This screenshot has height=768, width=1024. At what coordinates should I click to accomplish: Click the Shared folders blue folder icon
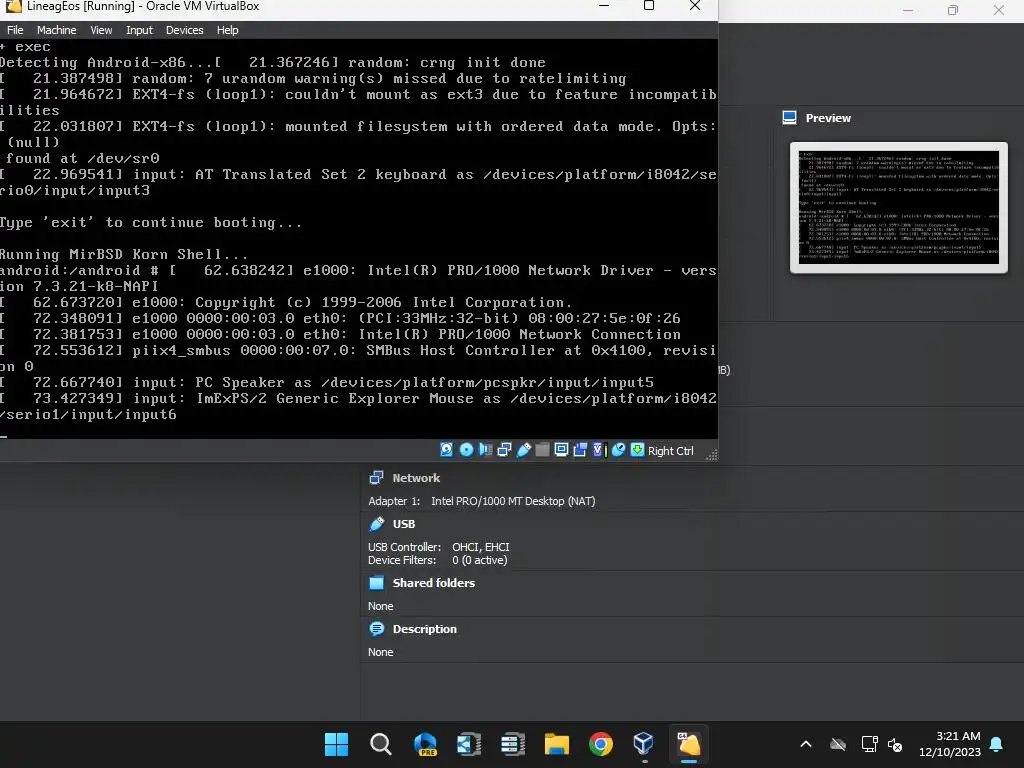(377, 583)
